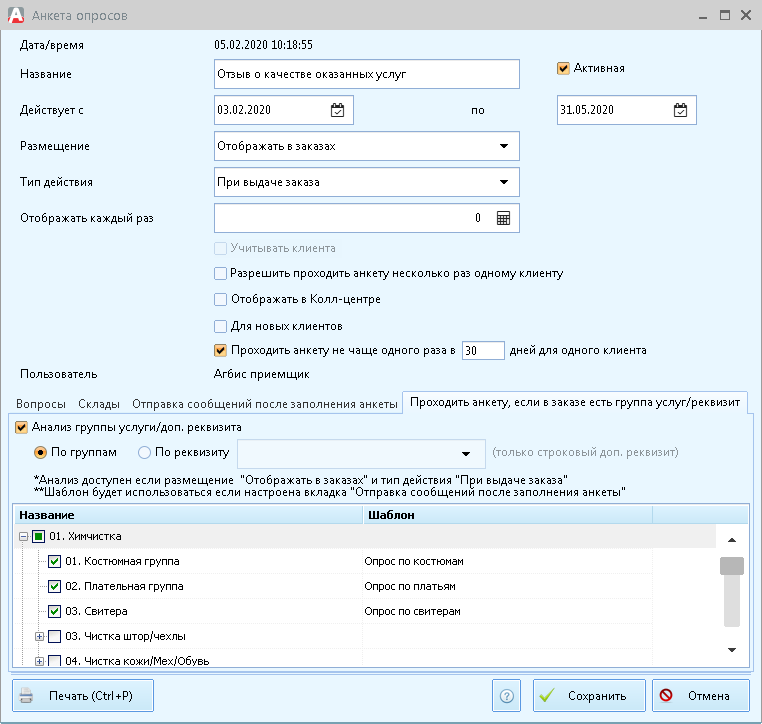762x724 pixels.
Task: Click the 'Название' column header
Action: 189,515
